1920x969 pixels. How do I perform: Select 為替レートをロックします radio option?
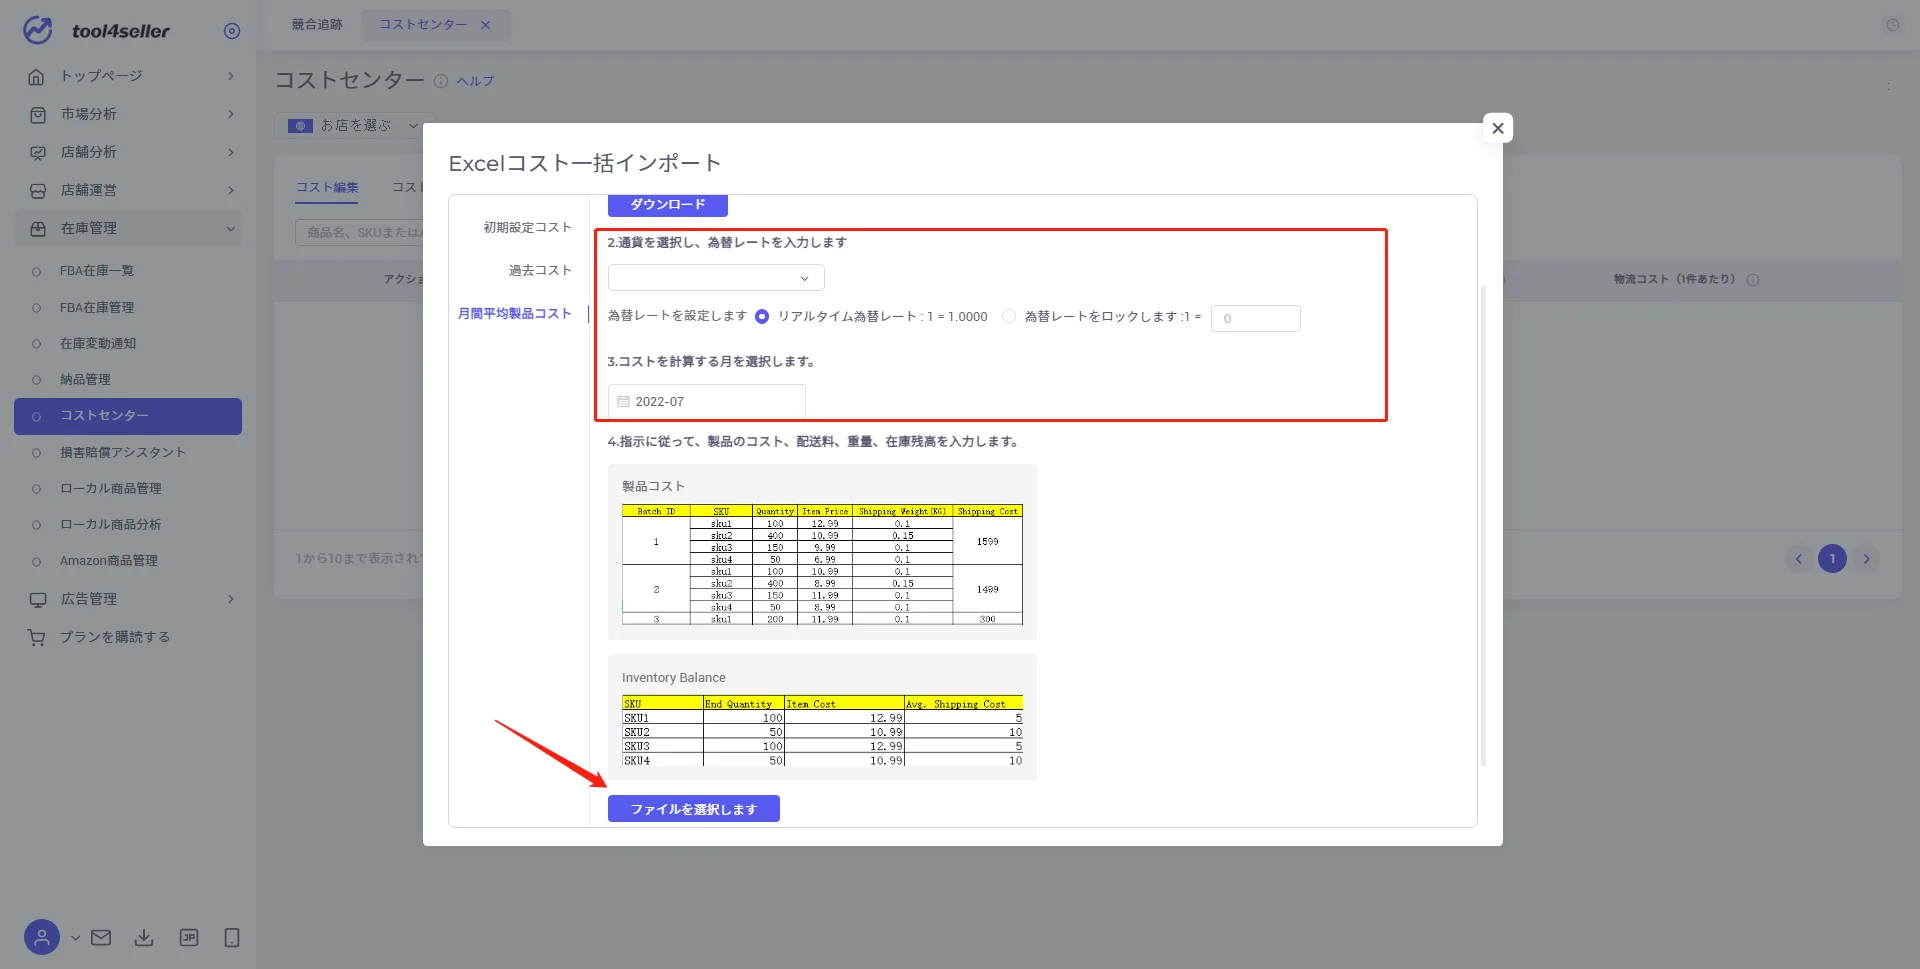[1009, 317]
